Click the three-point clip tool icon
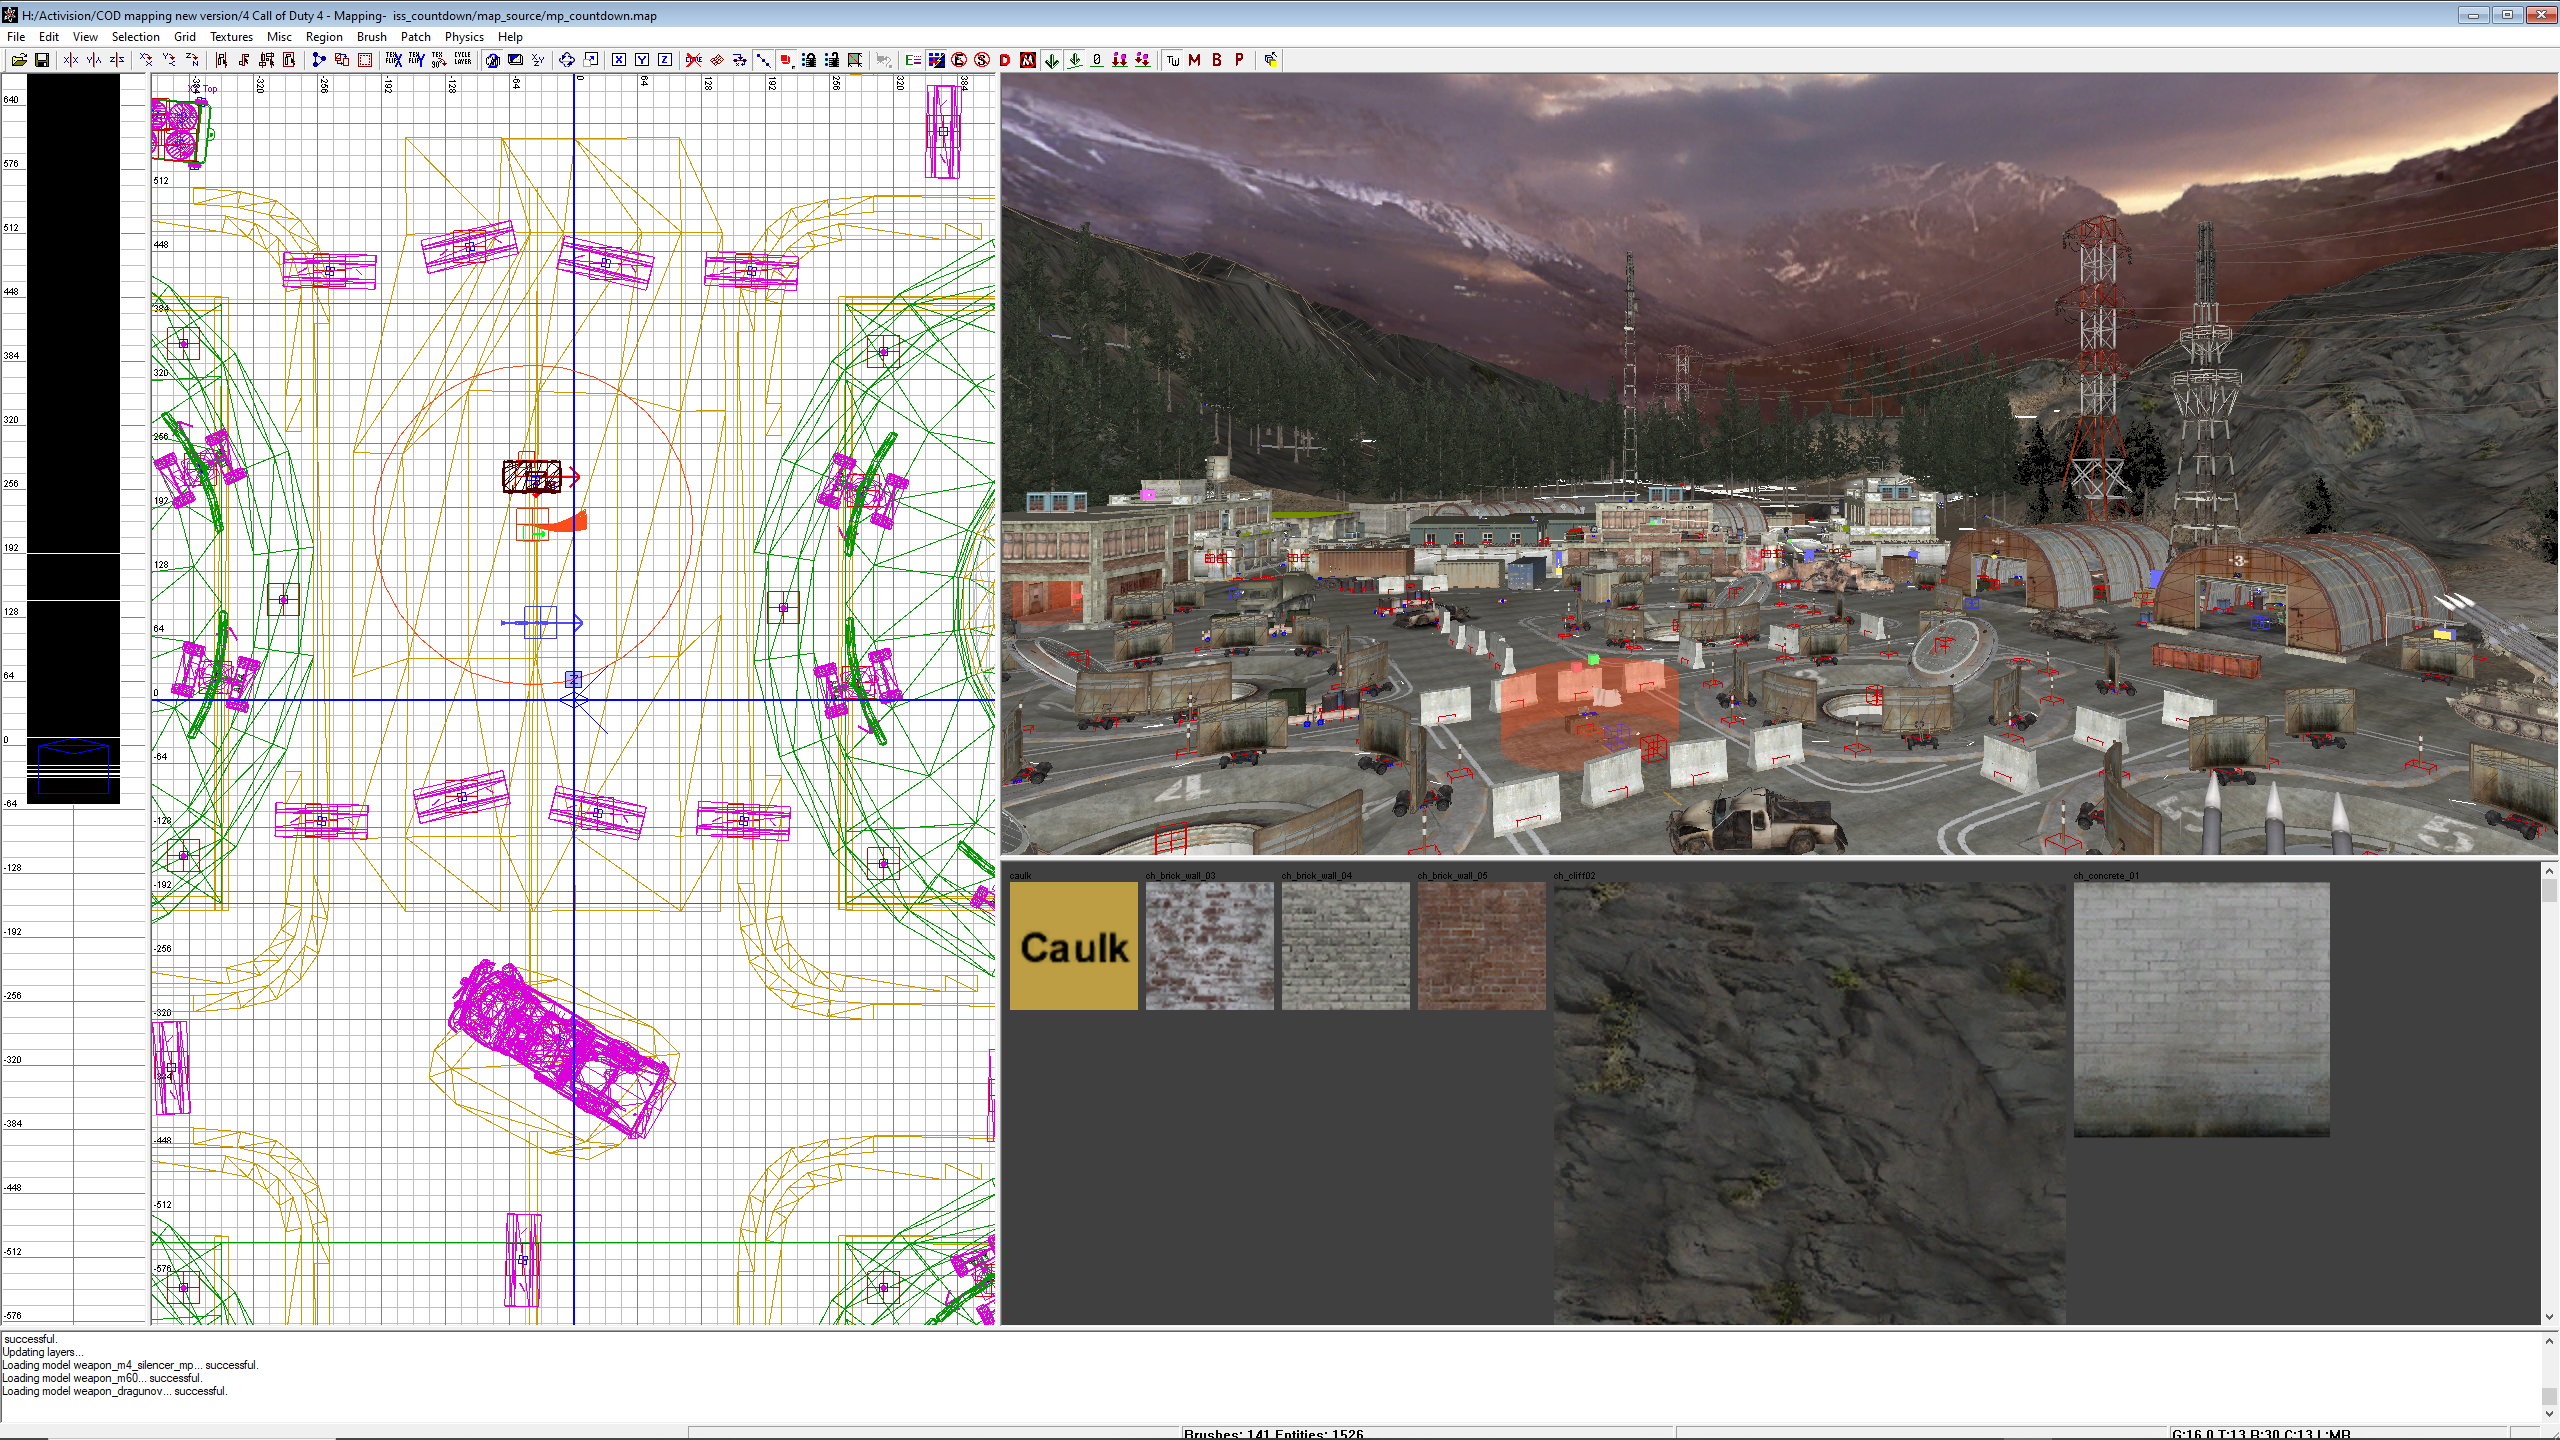 (318, 60)
